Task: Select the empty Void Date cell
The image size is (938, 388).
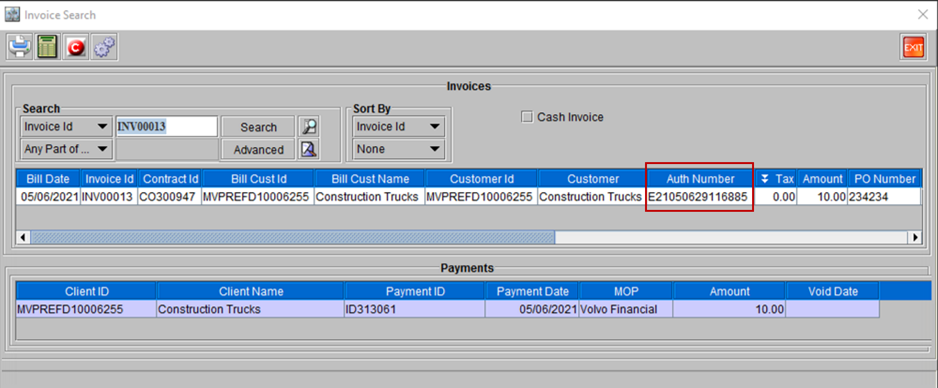Action: pyautogui.click(x=832, y=309)
